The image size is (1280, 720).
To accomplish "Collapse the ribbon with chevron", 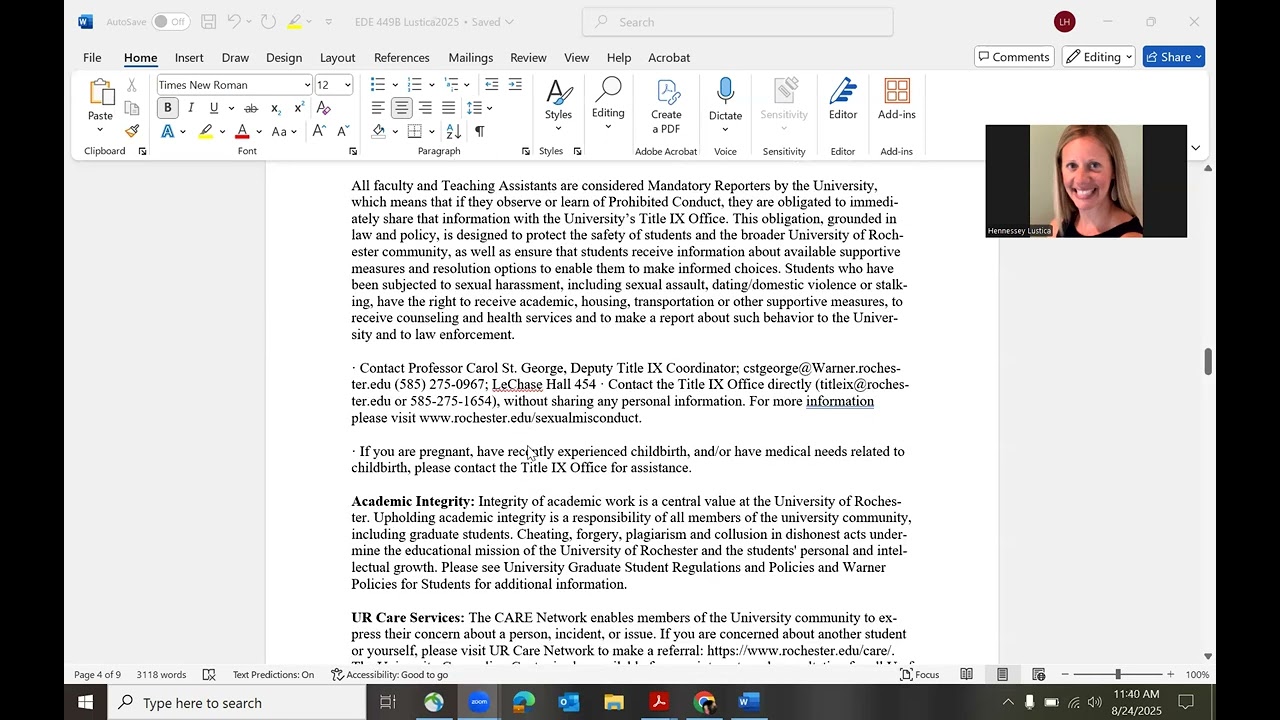I will point(1195,148).
